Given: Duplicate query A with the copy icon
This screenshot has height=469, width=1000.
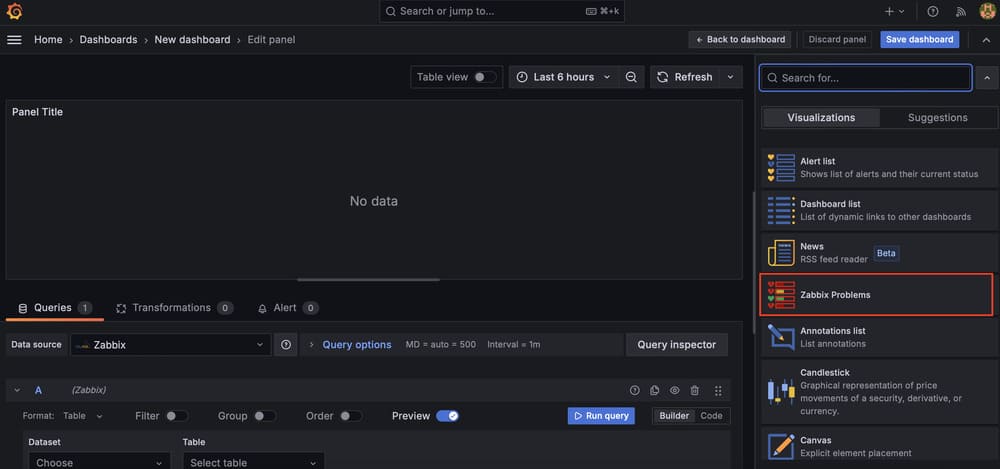Looking at the screenshot, I should coord(654,391).
